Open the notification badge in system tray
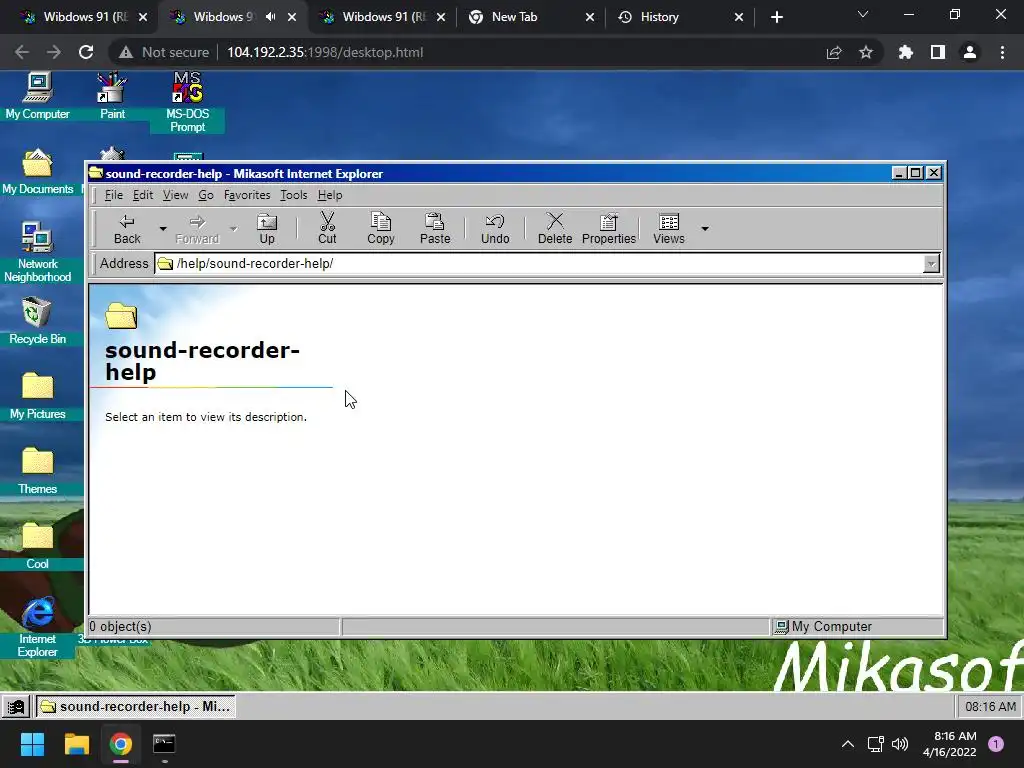This screenshot has height=768, width=1024. [996, 744]
